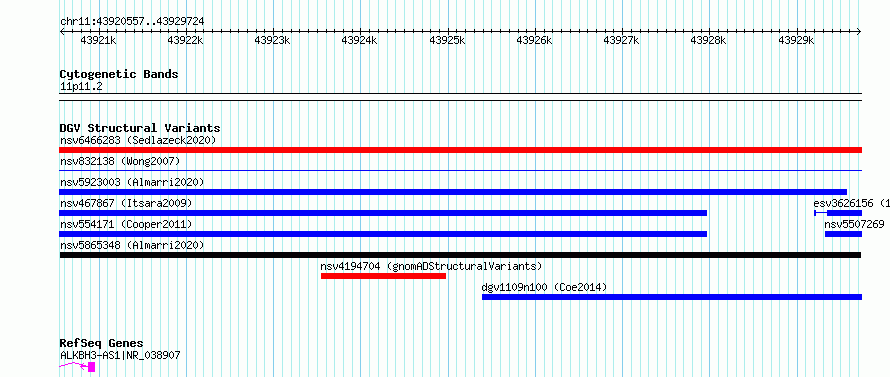The image size is (890, 377).
Task: Click the Cytogenetic Bands track title
Action: (119, 74)
